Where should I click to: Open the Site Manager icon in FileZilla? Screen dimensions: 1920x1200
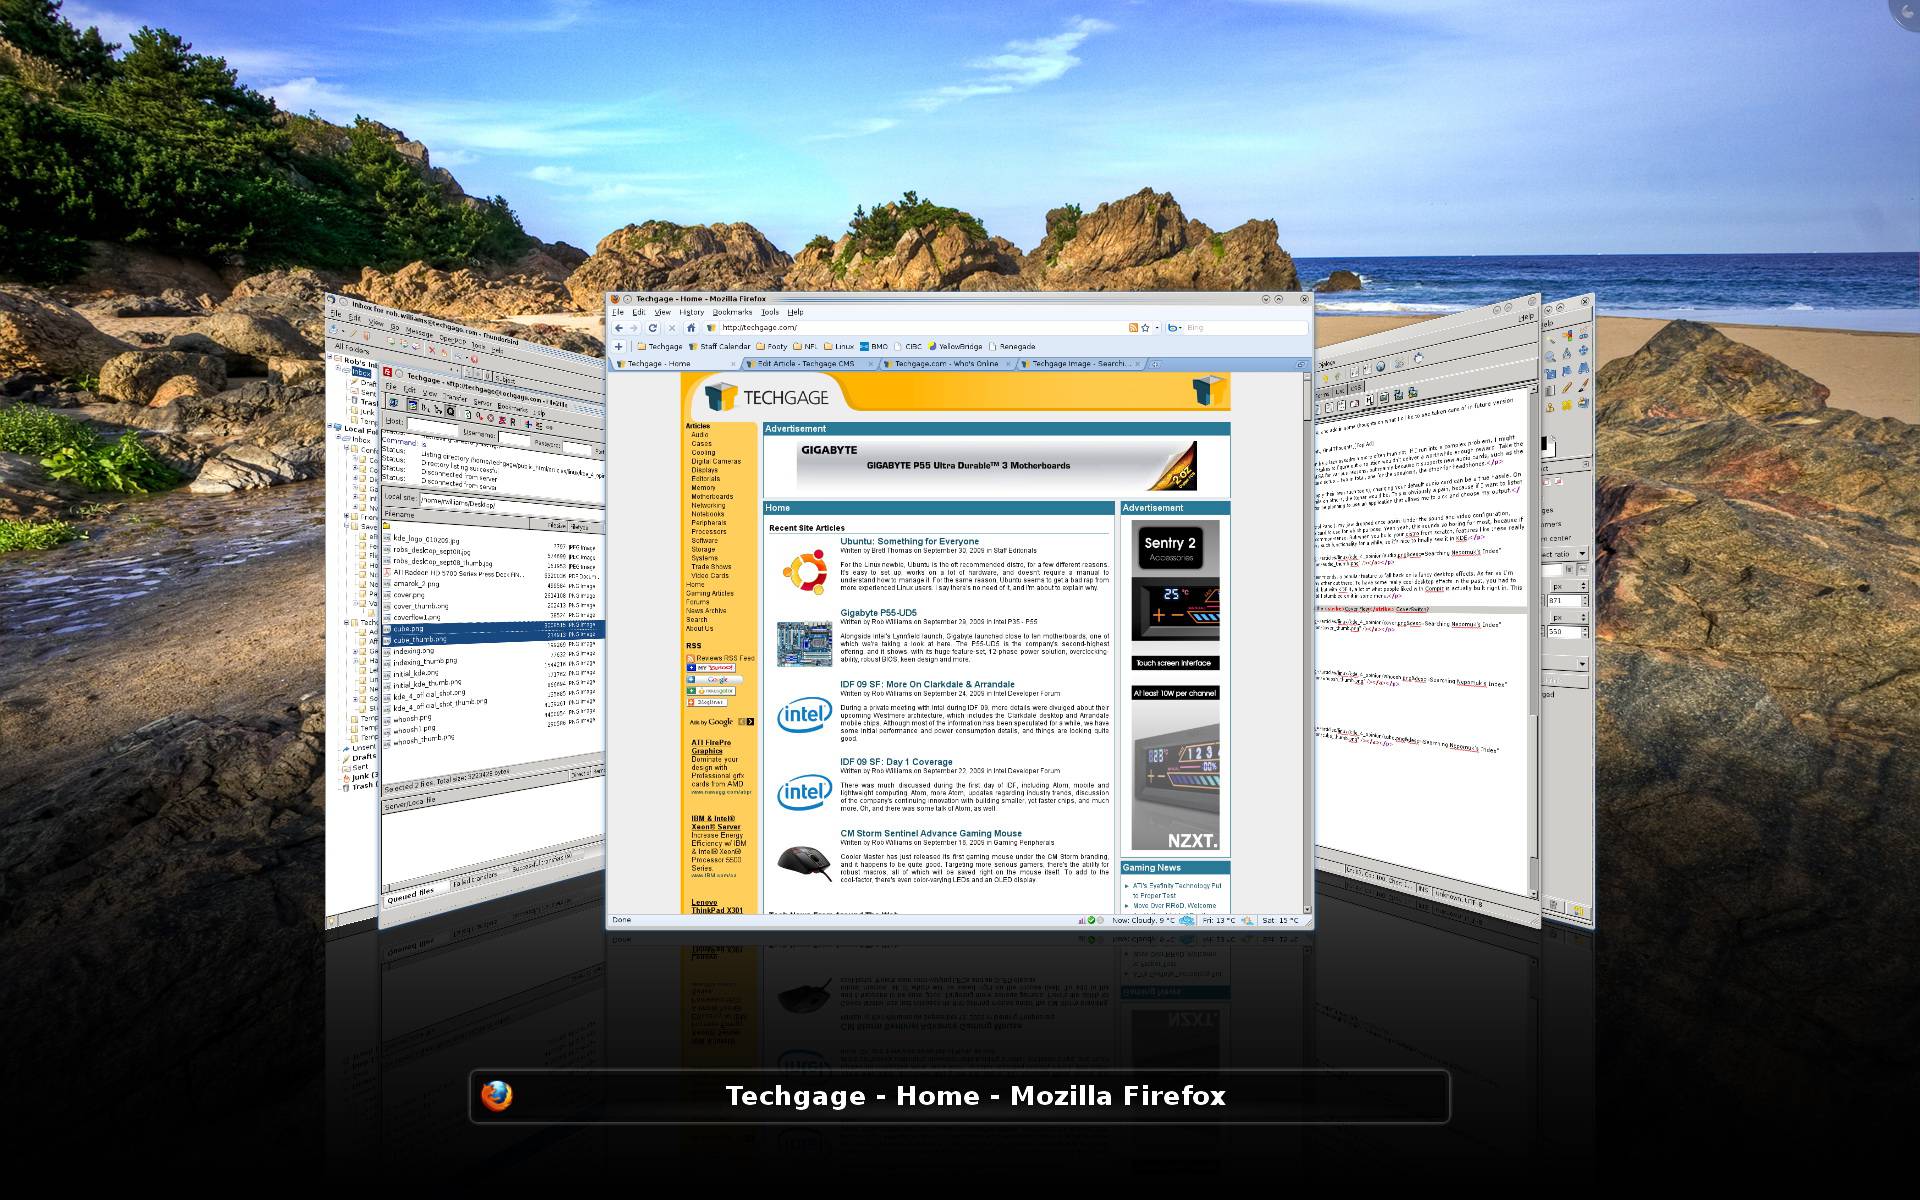click(x=394, y=401)
